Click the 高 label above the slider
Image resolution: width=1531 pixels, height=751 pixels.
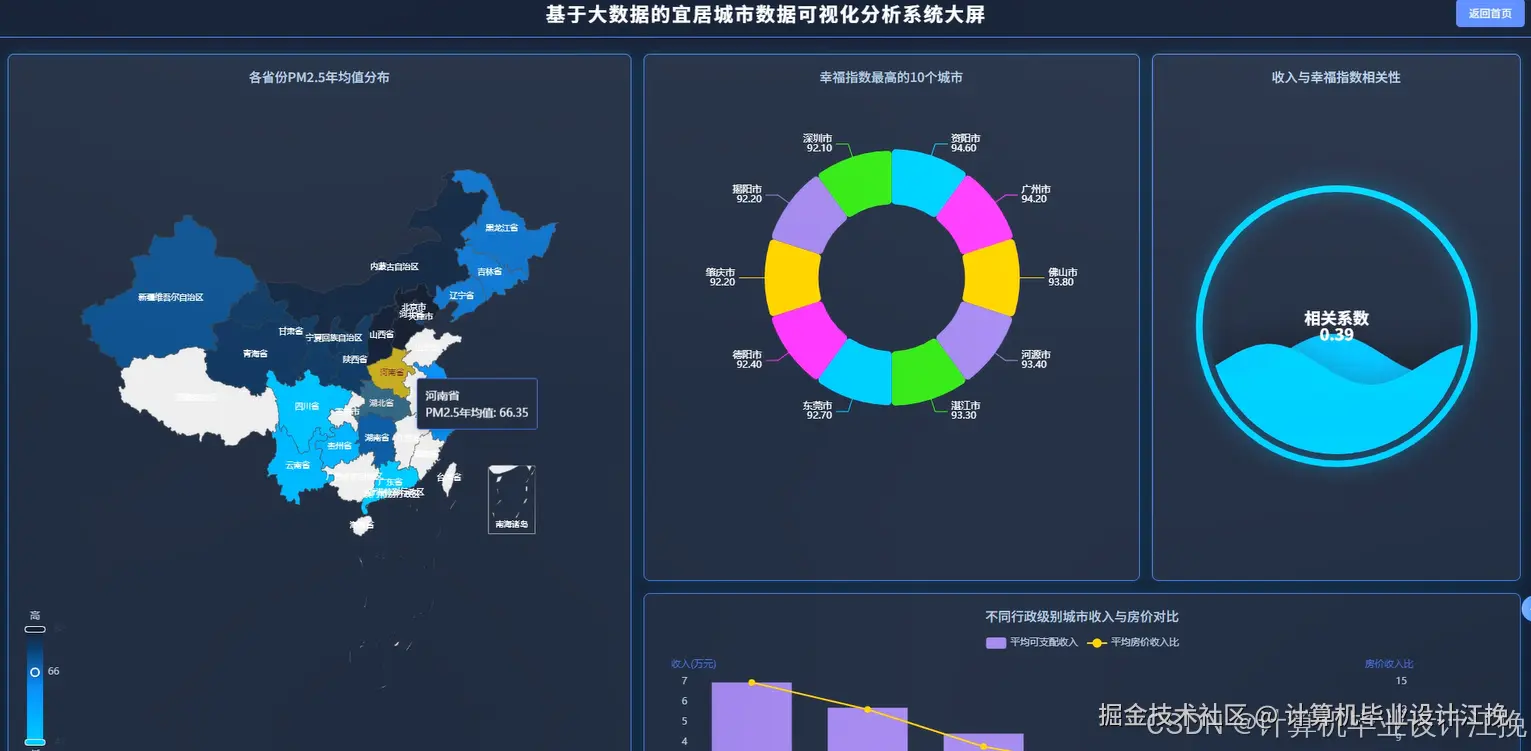pos(35,616)
